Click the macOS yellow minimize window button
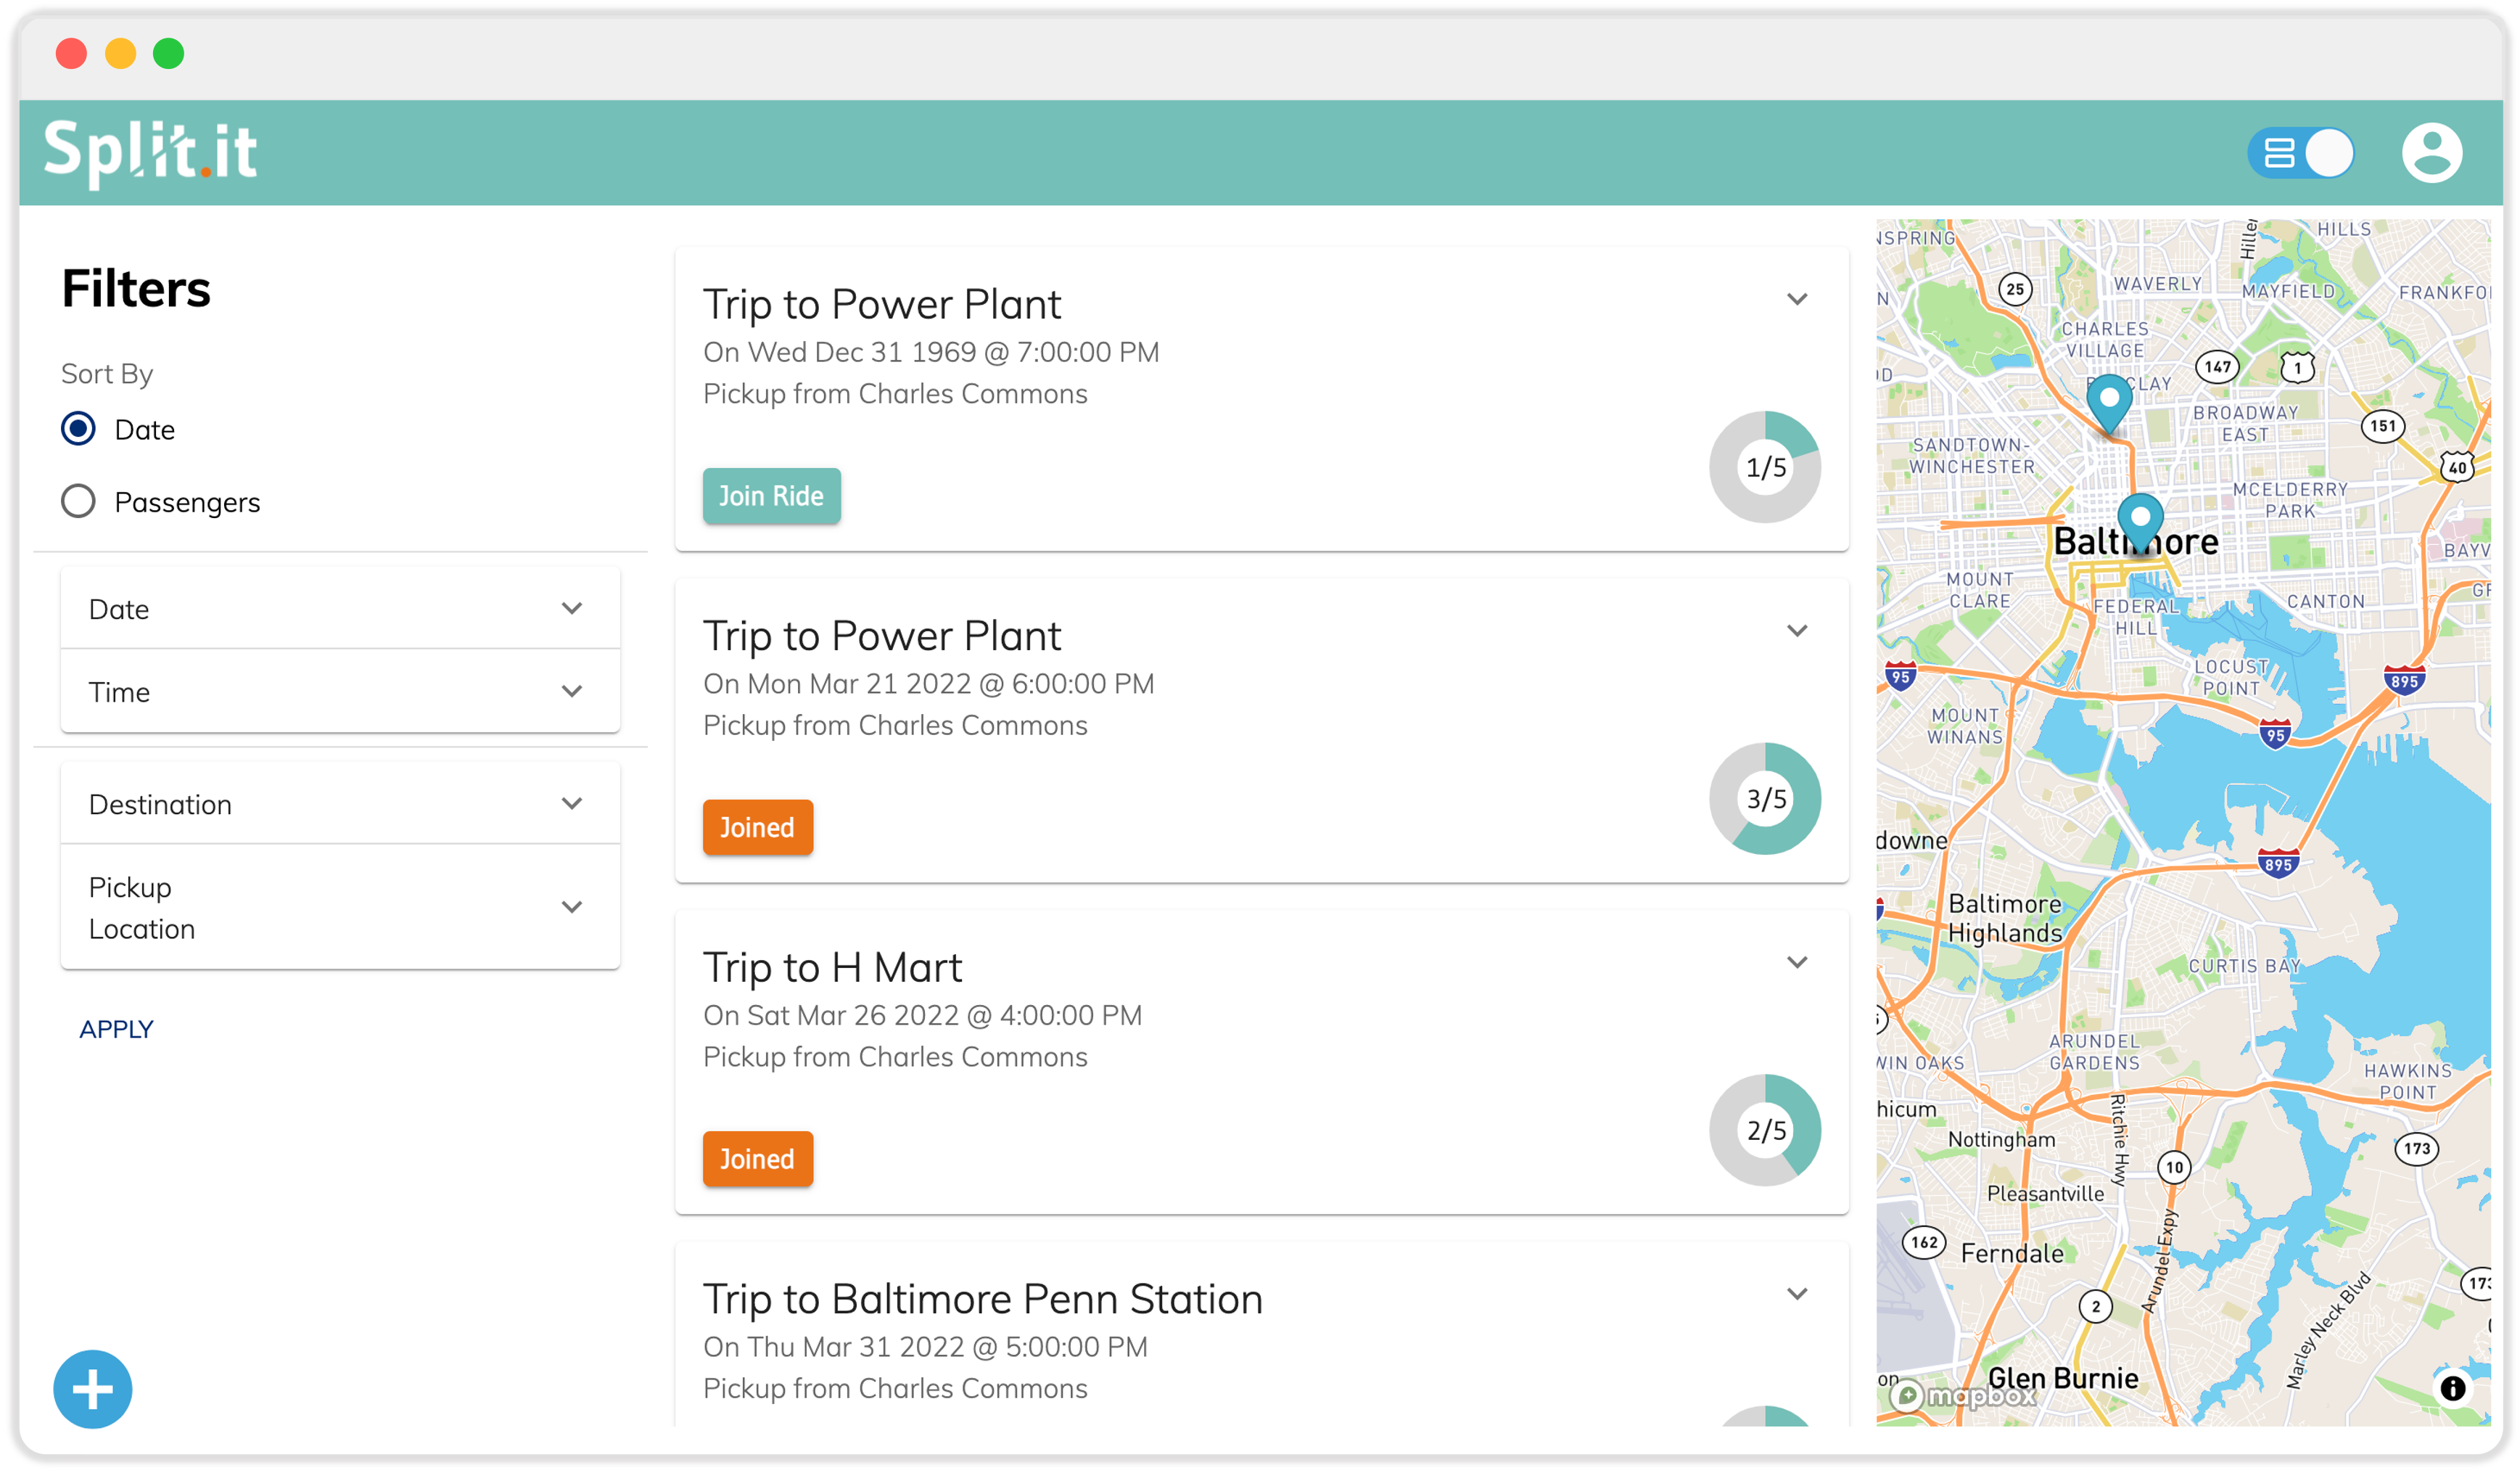 coord(120,53)
